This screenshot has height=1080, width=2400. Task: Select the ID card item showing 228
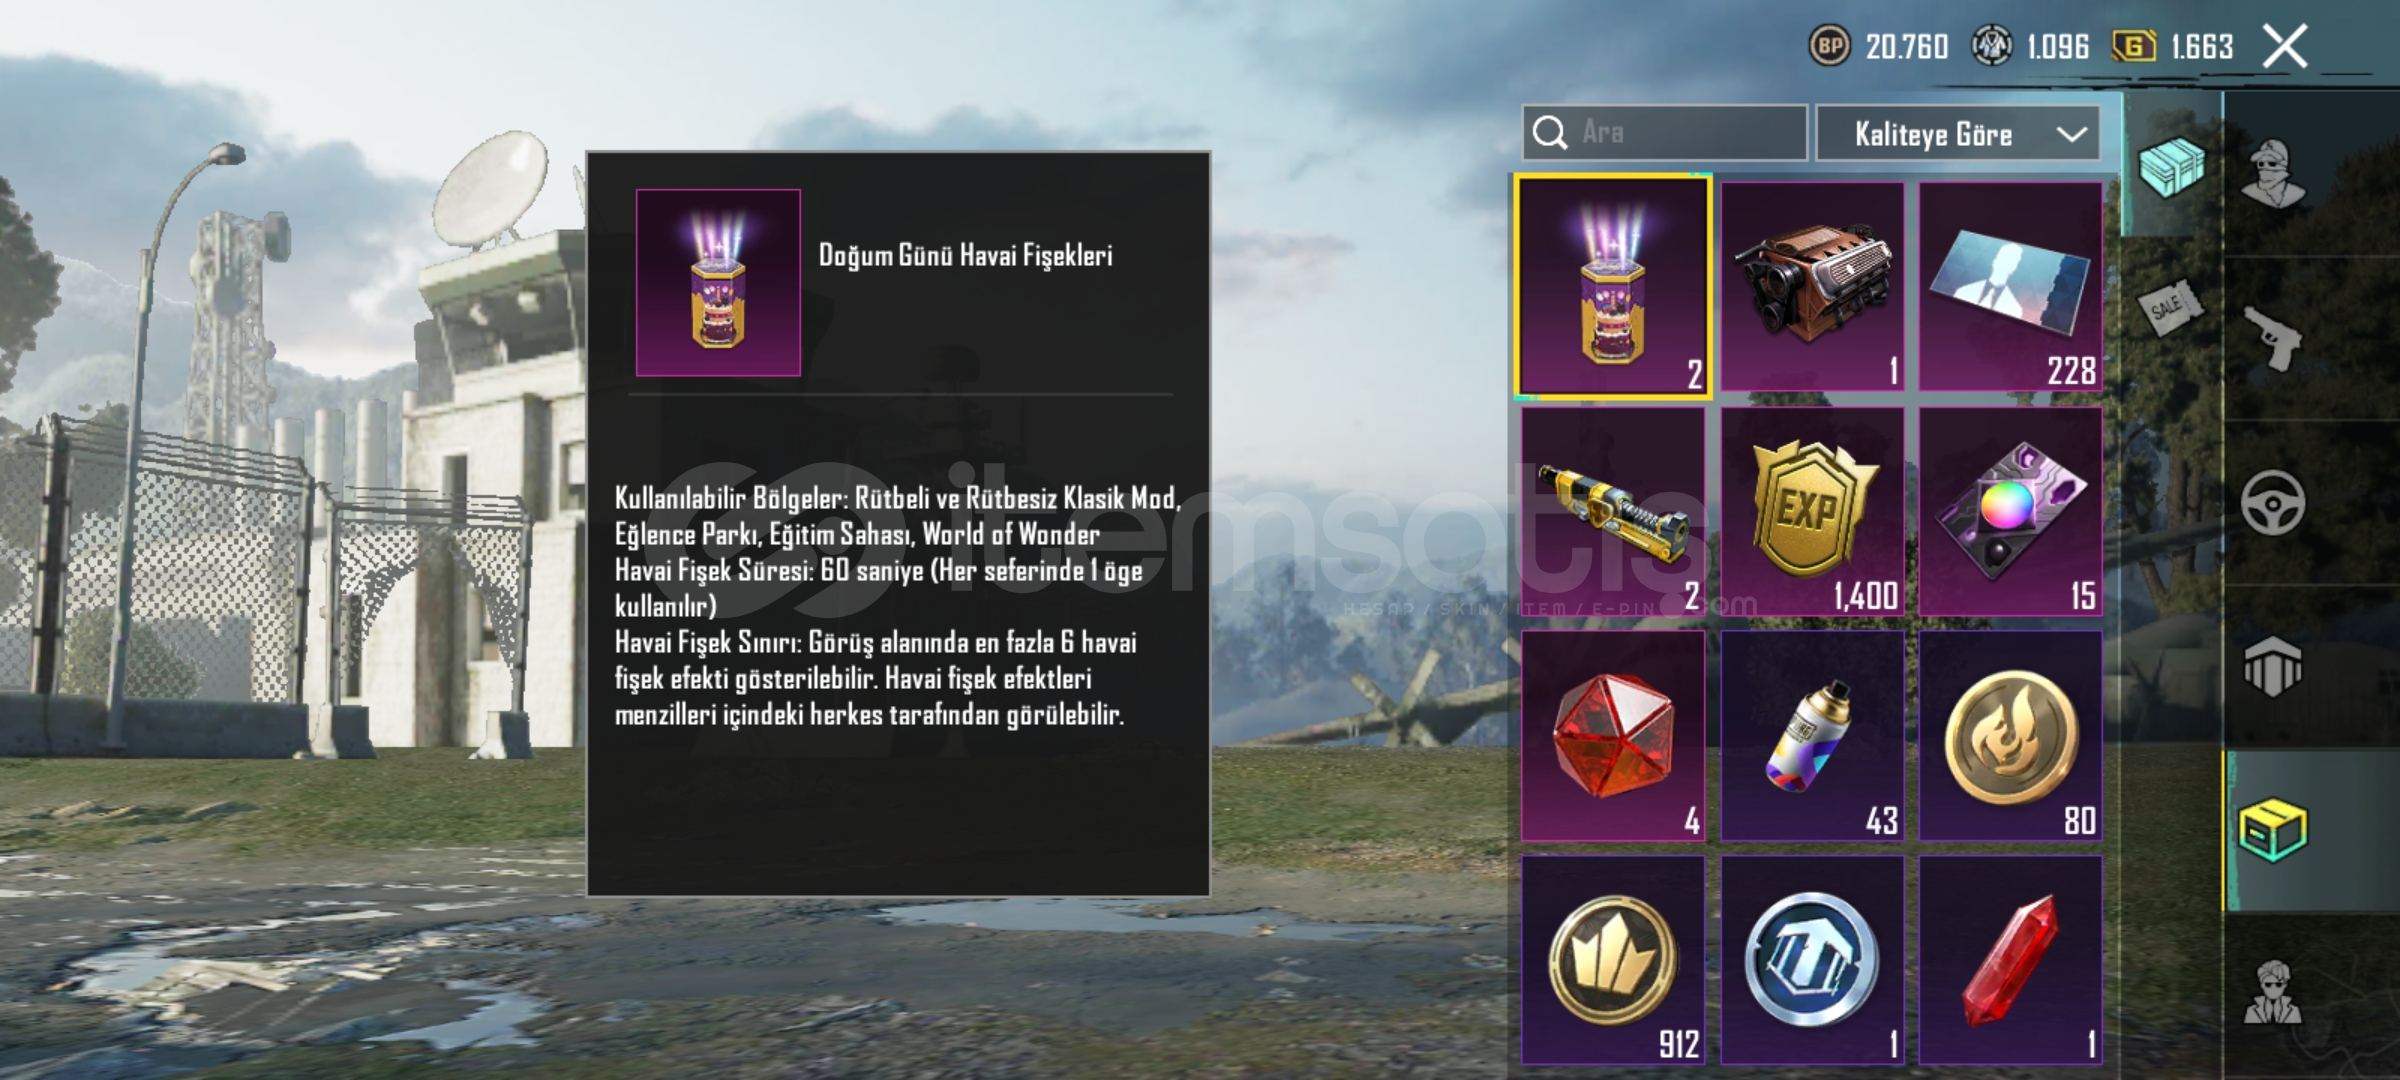[2010, 286]
